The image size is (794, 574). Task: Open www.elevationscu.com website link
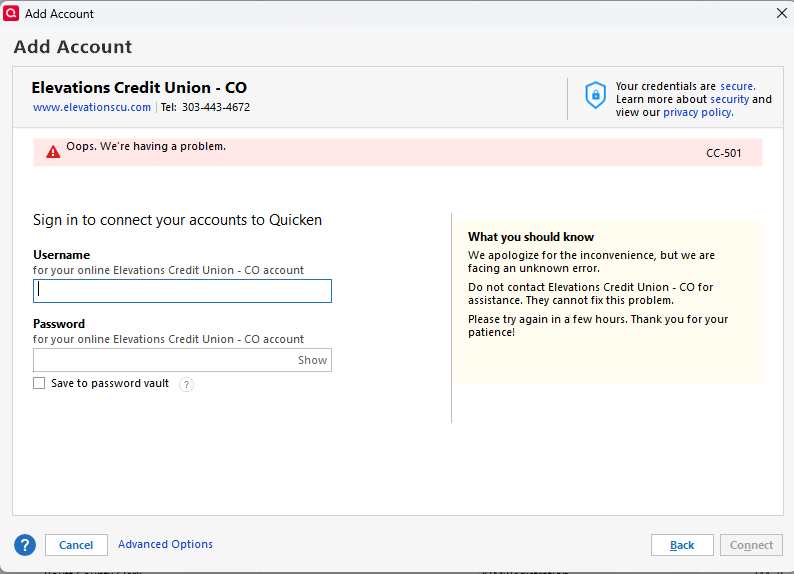click(92, 107)
